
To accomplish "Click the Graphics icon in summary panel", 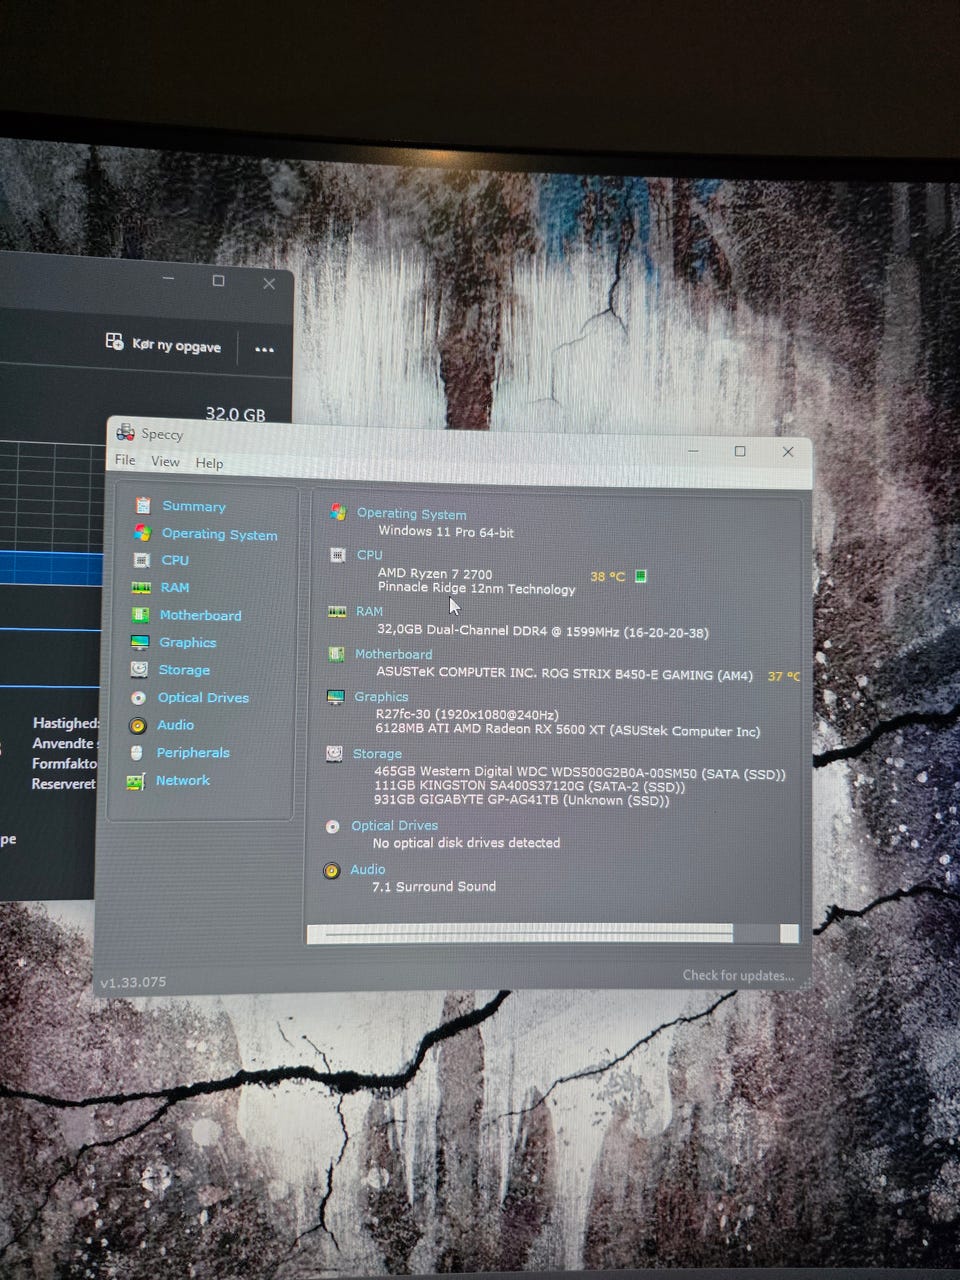I will click(335, 697).
